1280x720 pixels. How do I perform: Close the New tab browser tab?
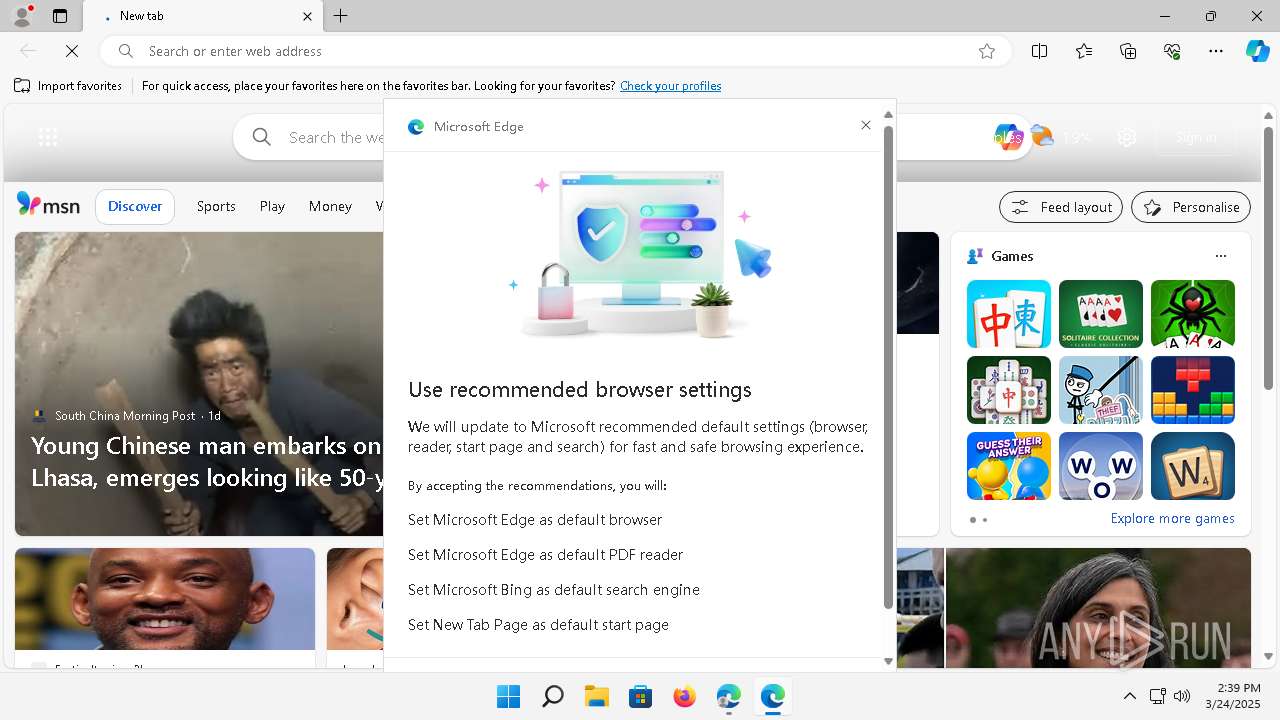click(x=307, y=16)
